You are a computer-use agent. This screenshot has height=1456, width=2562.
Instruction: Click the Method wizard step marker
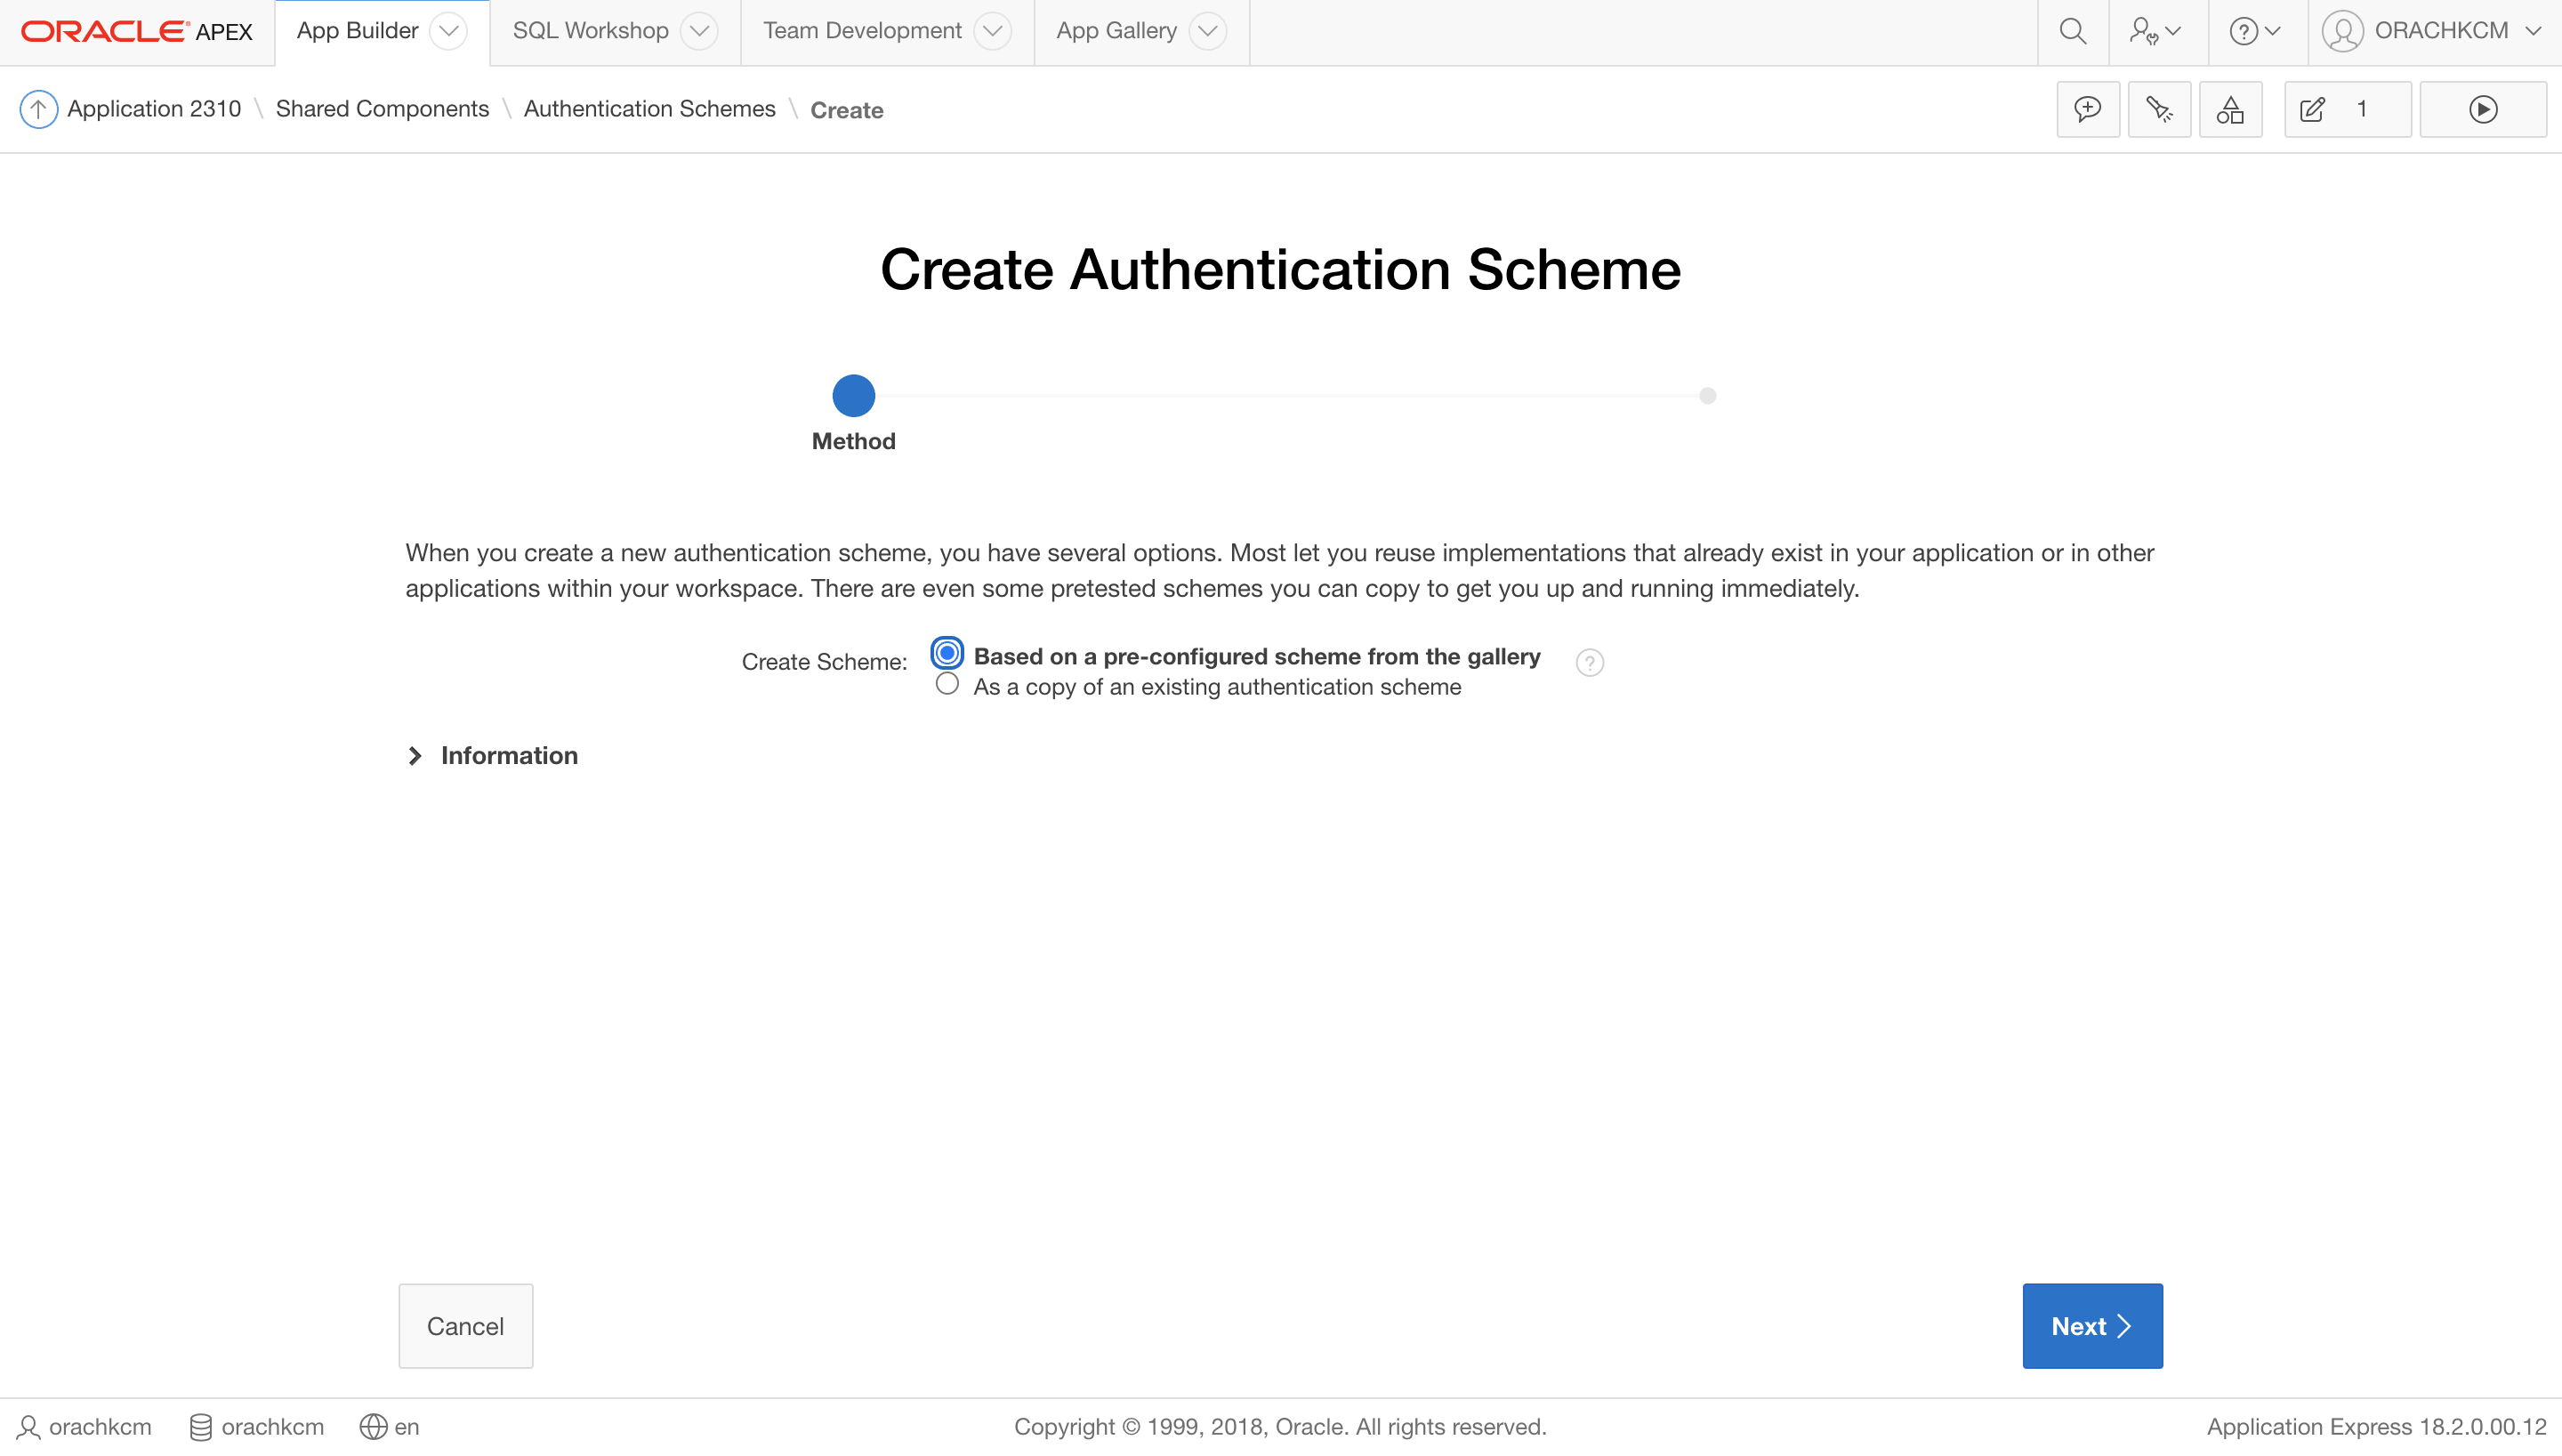point(853,396)
